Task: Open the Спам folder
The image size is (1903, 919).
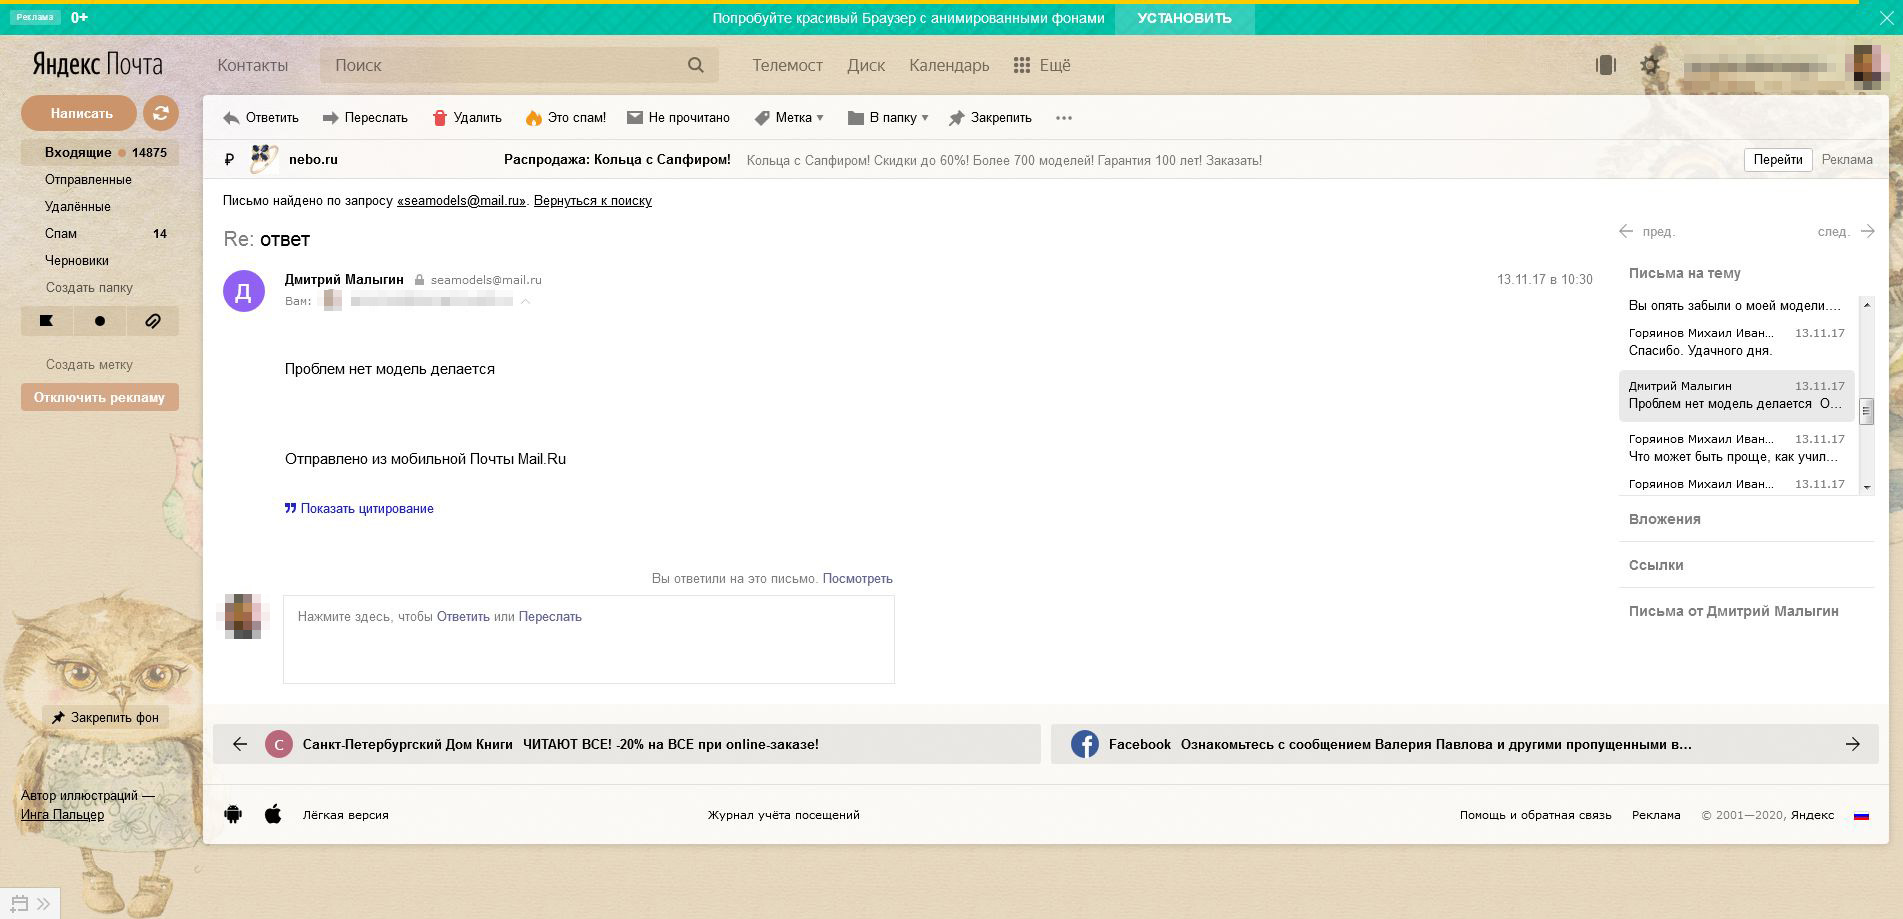Action: click(61, 234)
